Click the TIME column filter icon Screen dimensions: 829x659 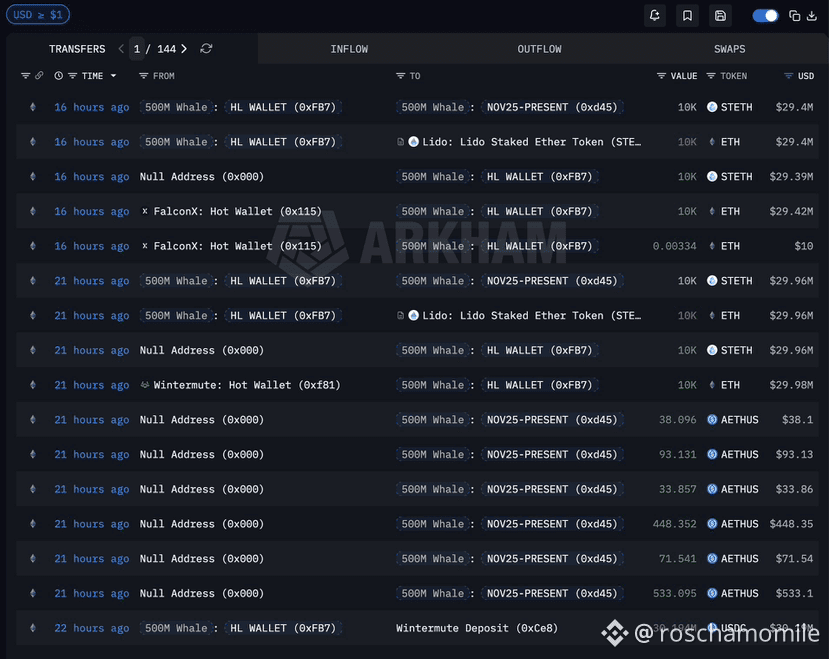click(72, 76)
